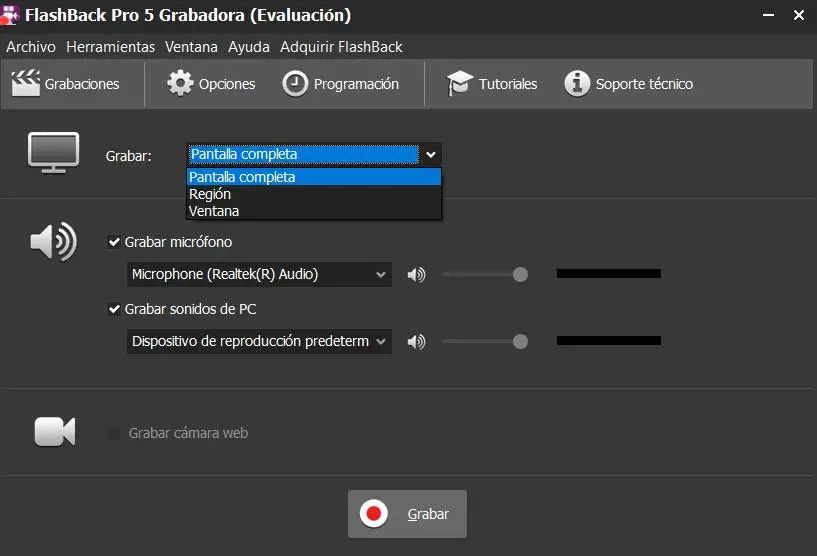Viewport: 817px width, 556px height.
Task: Click the Opciones toolbar label
Action: tap(227, 84)
